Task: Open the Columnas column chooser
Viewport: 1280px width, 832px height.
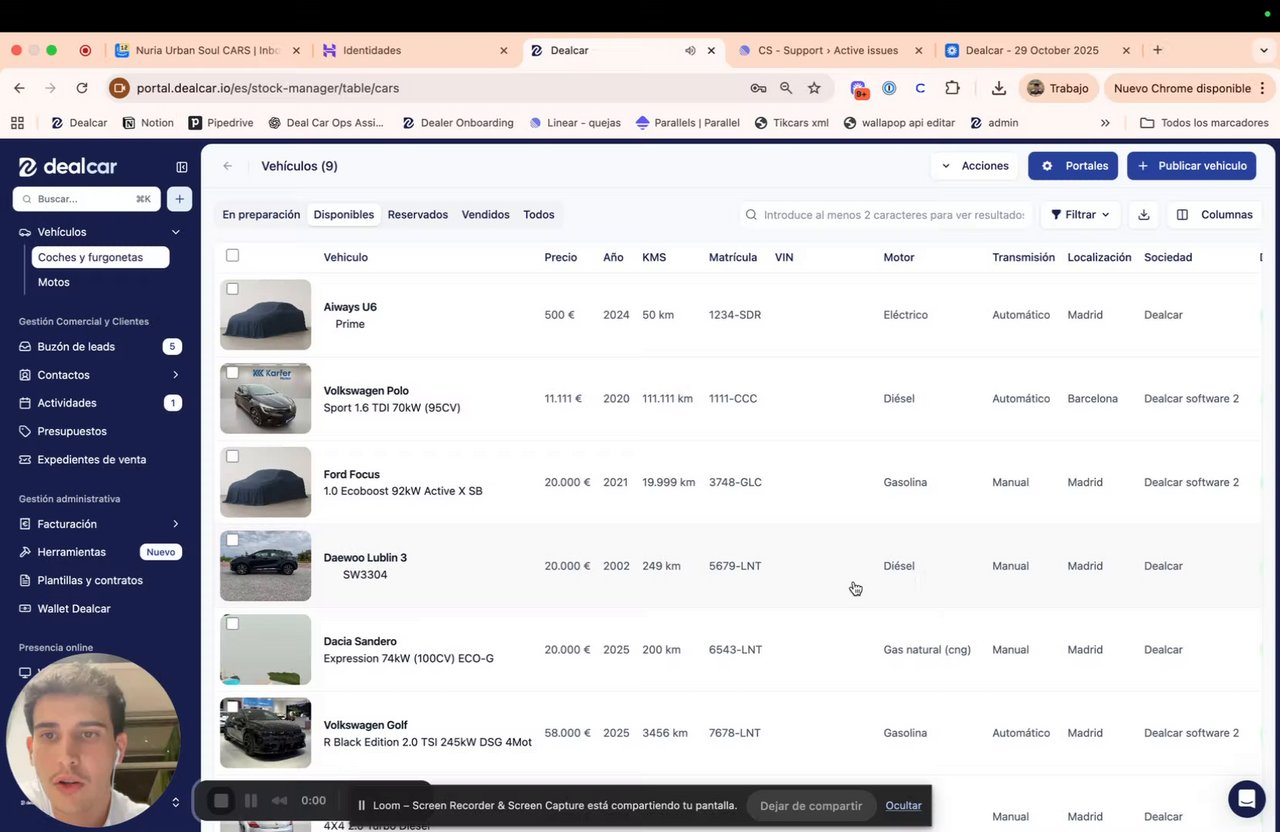Action: pos(1215,215)
